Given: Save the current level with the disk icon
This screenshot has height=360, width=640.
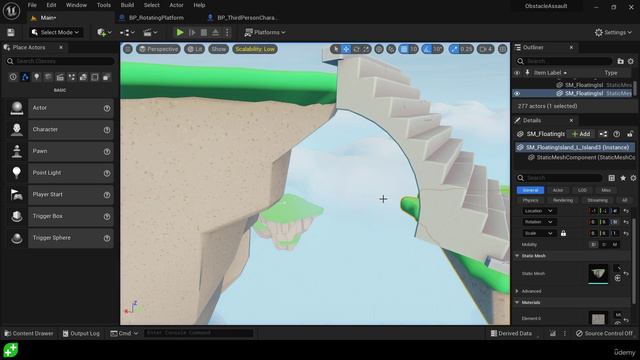Looking at the screenshot, I should (11, 32).
